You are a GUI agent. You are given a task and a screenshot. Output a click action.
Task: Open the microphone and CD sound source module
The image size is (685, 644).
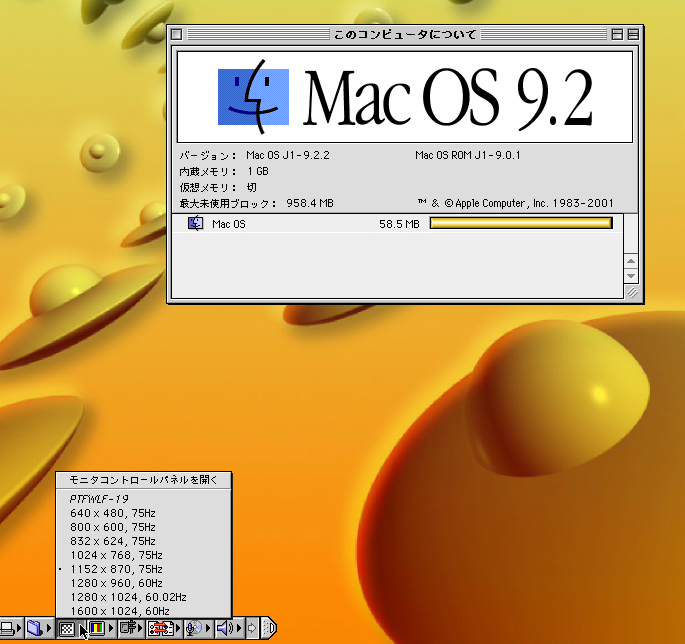pyautogui.click(x=194, y=629)
